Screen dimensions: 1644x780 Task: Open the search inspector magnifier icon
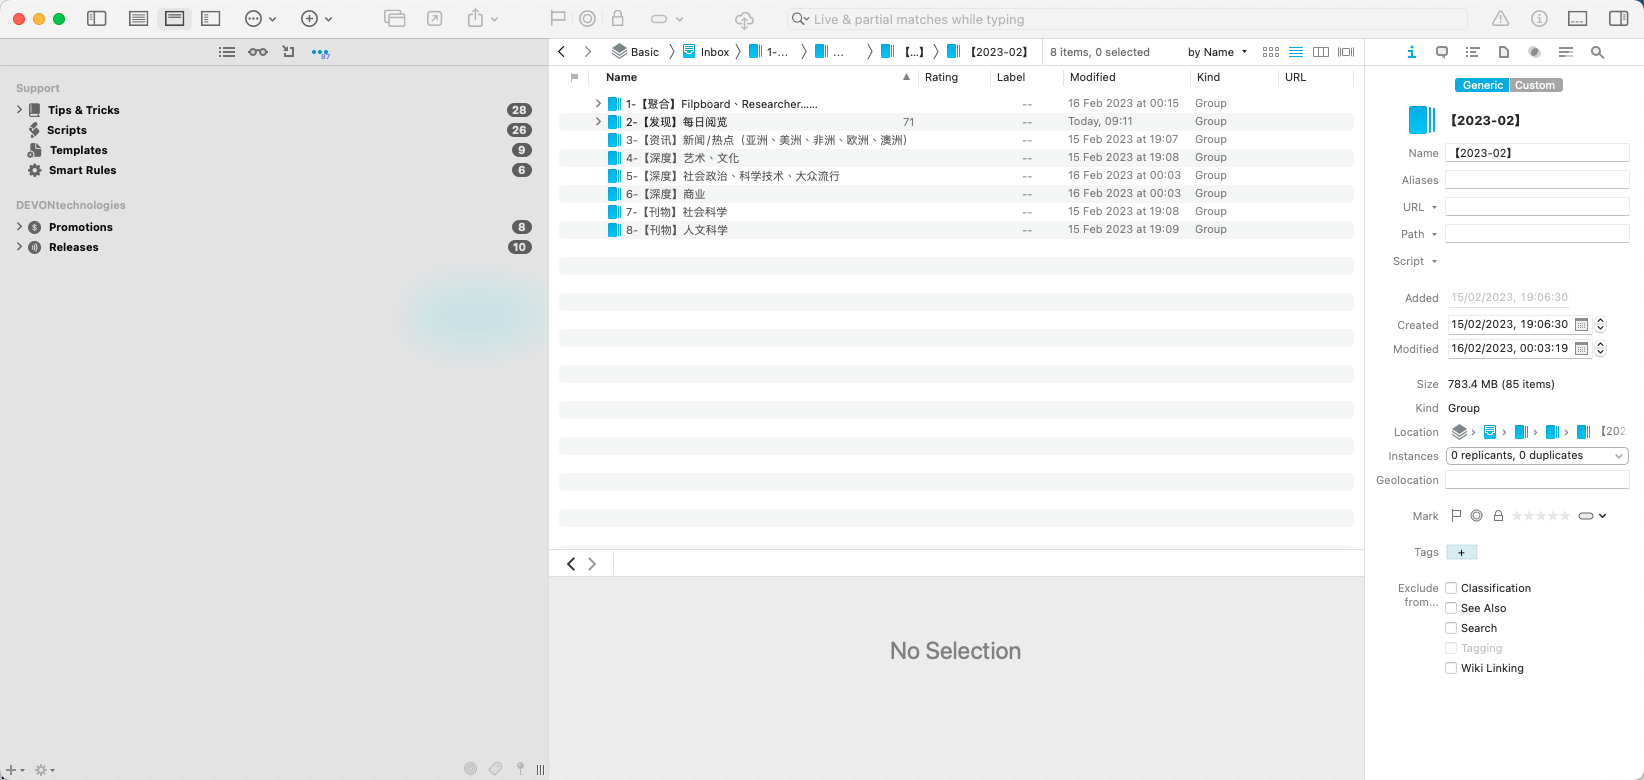click(1597, 52)
